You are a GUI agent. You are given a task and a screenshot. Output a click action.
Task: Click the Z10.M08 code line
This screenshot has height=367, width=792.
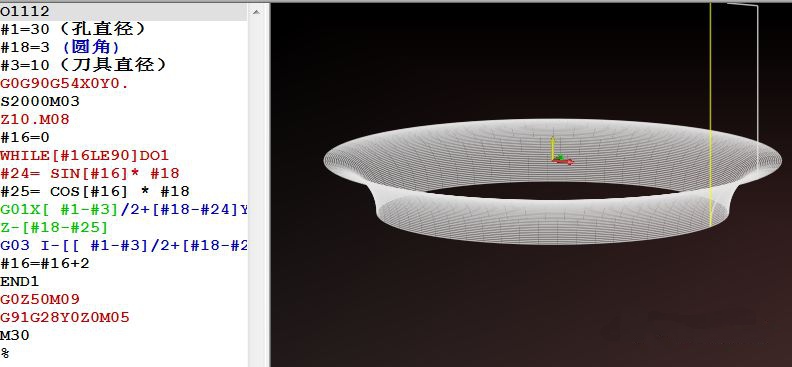pyautogui.click(x=35, y=120)
